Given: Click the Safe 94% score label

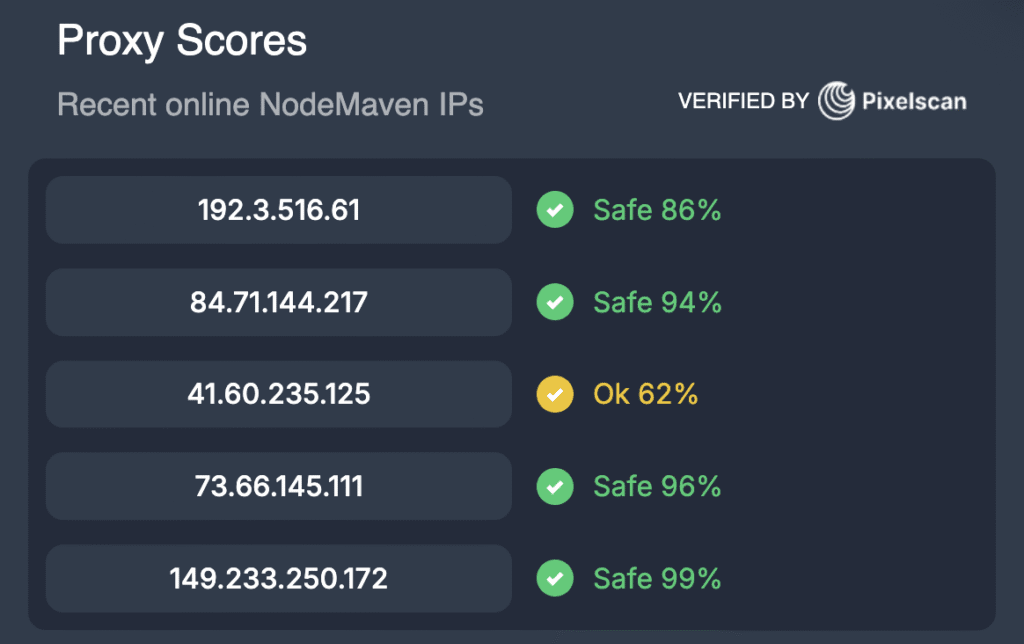Looking at the screenshot, I should point(657,302).
